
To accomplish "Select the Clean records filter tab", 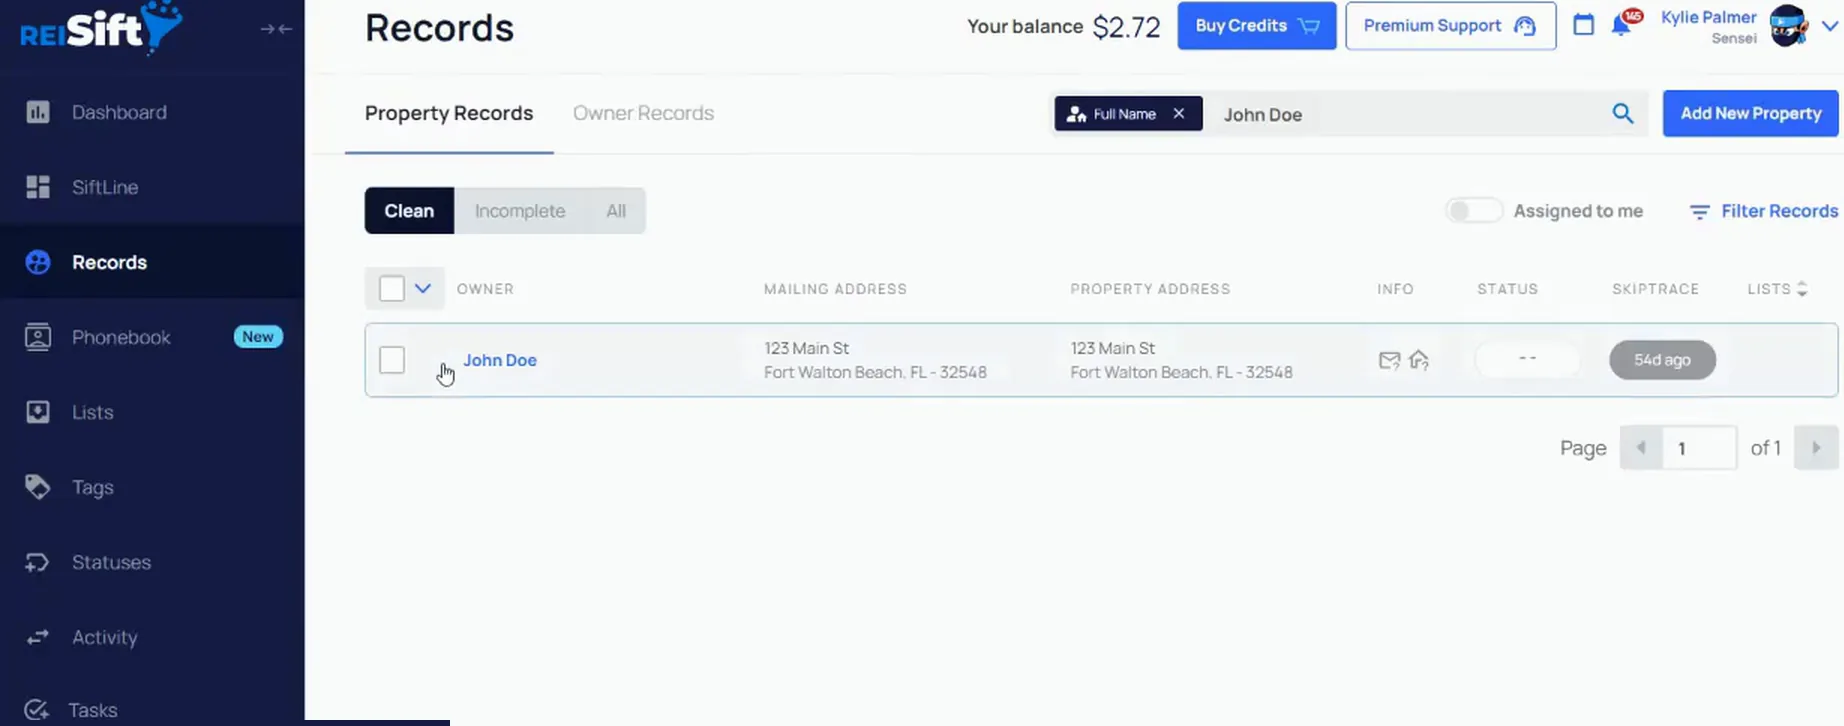I will (x=409, y=211).
